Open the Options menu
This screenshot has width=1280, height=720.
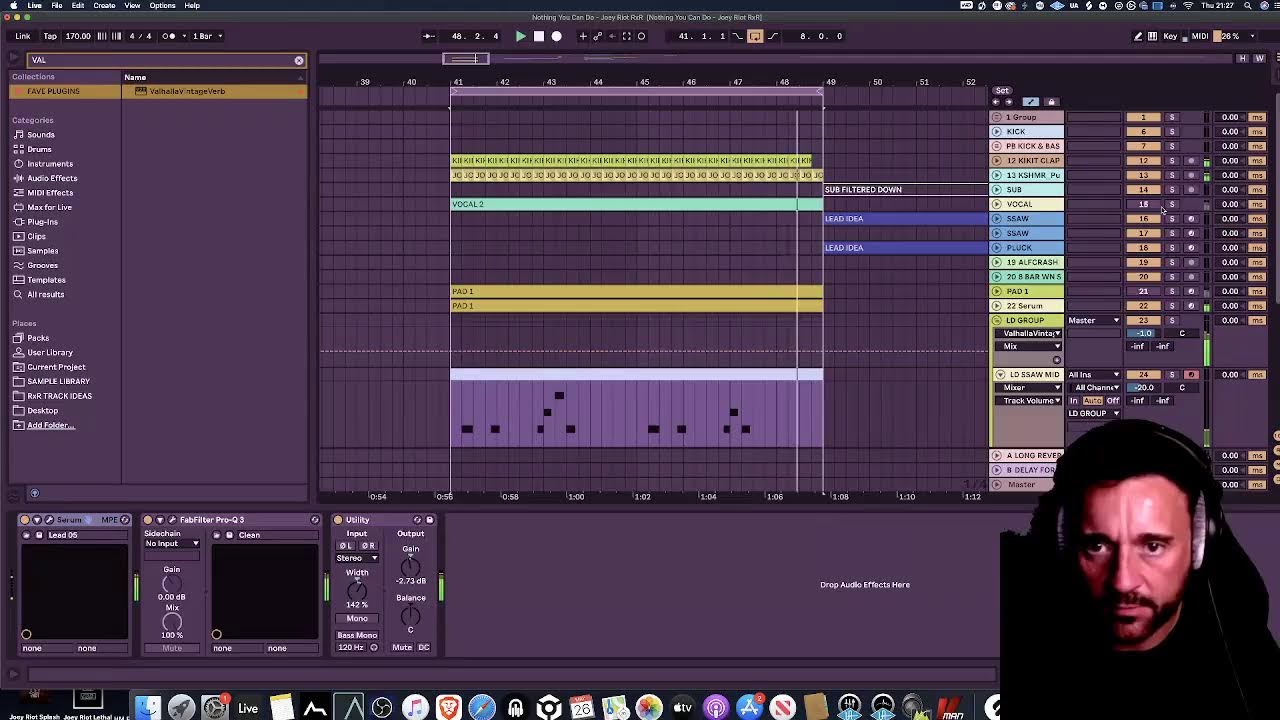click(x=162, y=6)
